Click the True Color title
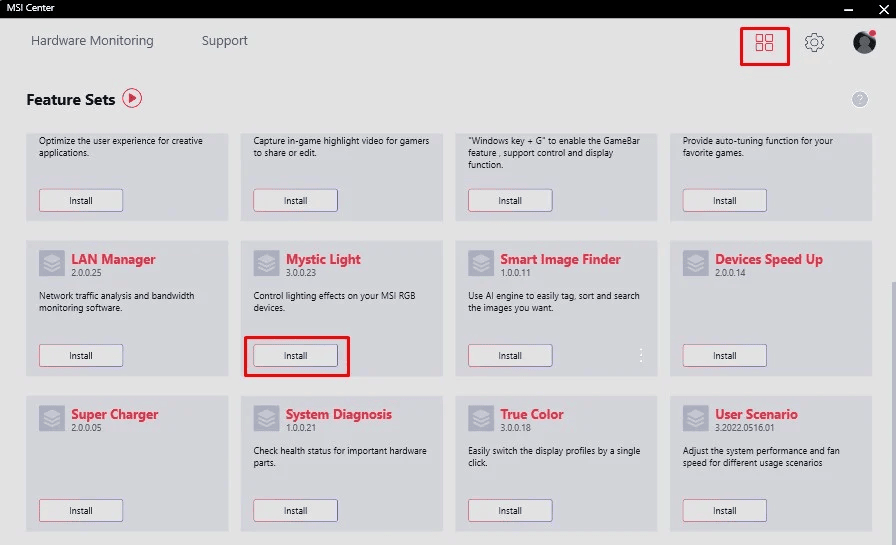The image size is (896, 545). tap(531, 414)
